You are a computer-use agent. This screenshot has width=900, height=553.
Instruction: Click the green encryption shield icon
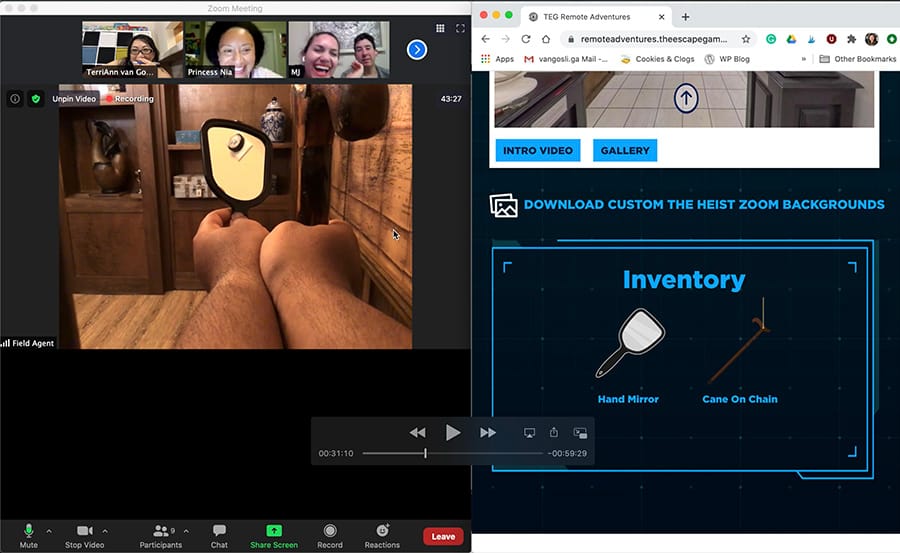point(36,99)
